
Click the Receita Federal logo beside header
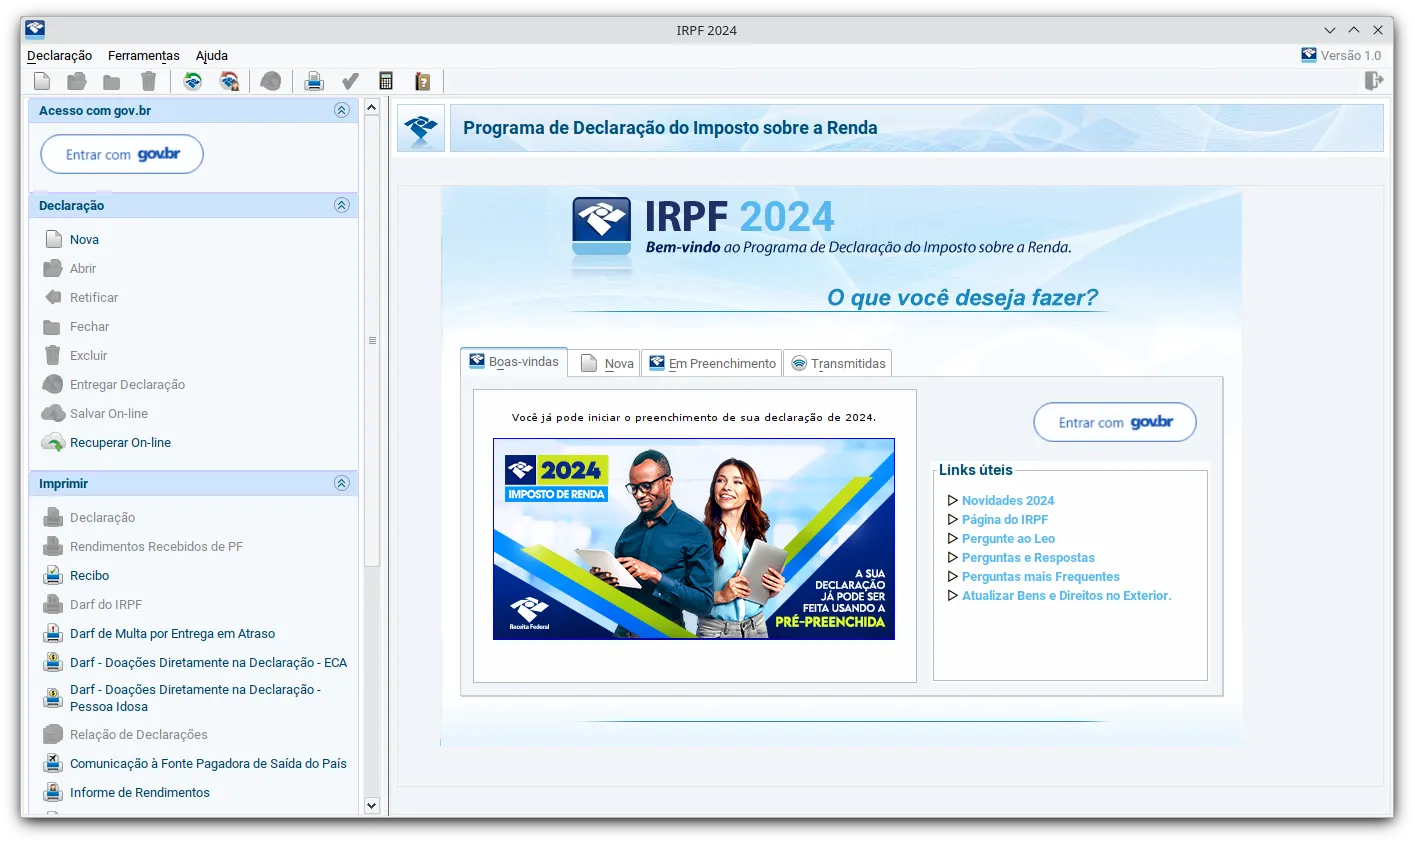pyautogui.click(x=421, y=128)
